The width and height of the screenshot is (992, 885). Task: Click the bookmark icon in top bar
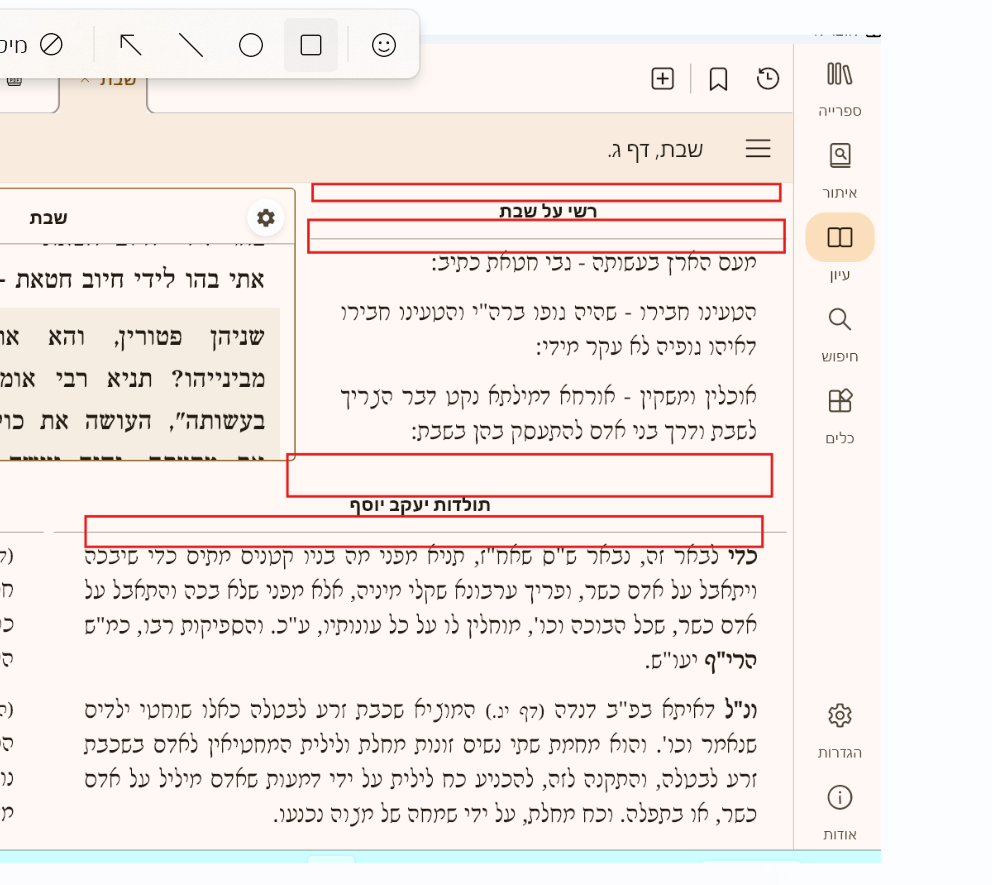click(718, 79)
